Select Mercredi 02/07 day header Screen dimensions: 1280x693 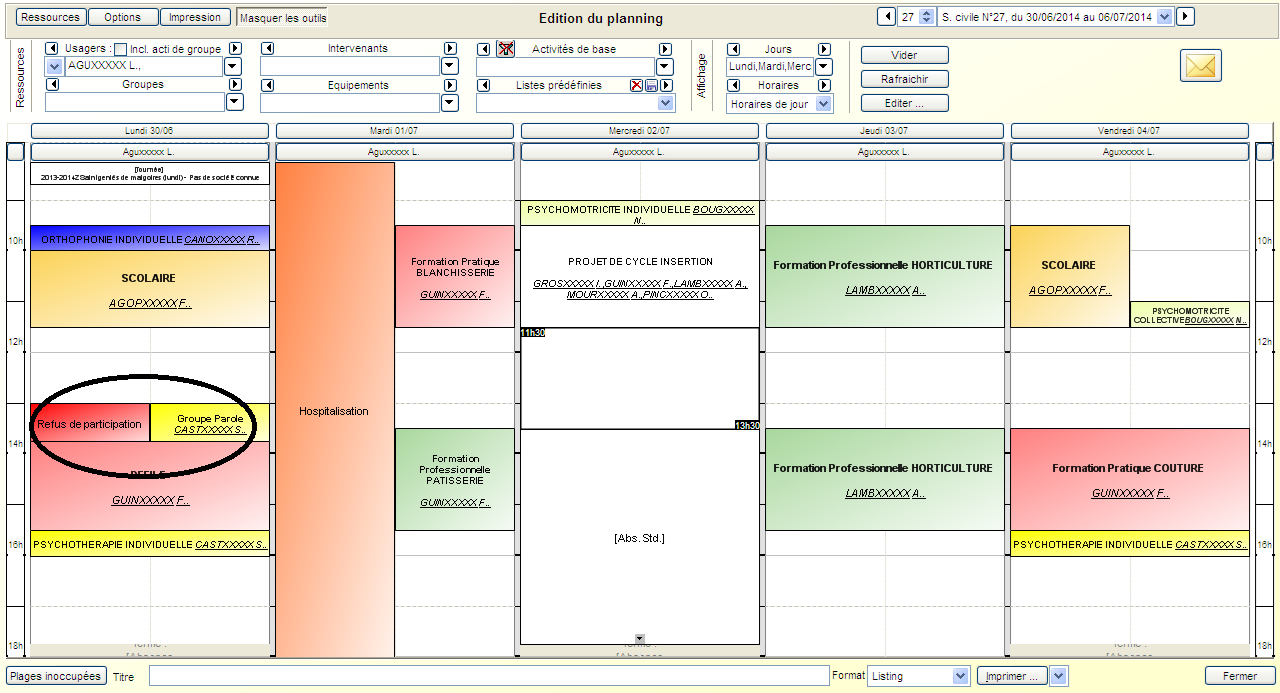[639, 131]
